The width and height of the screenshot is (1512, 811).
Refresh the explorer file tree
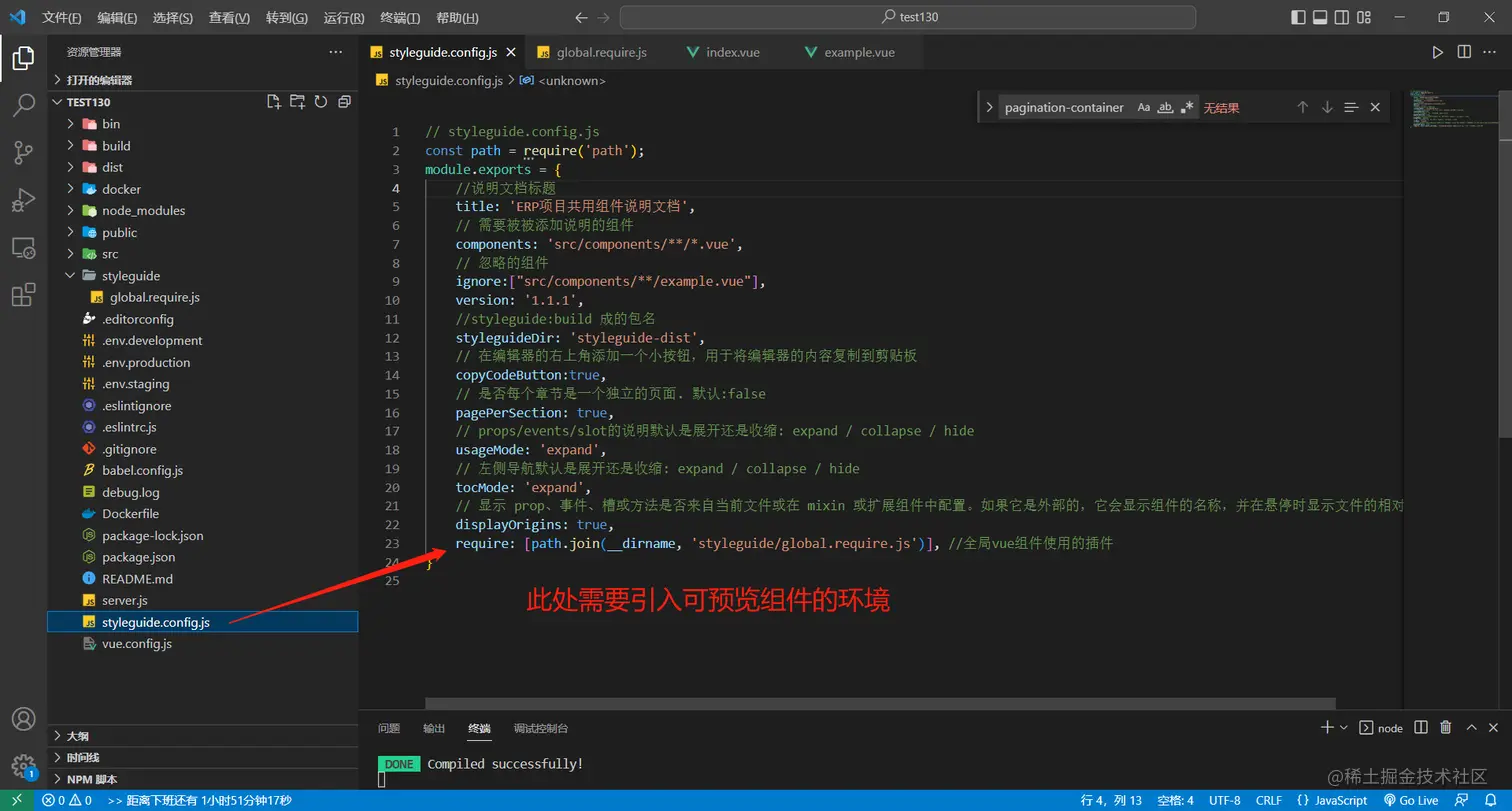pyautogui.click(x=321, y=102)
